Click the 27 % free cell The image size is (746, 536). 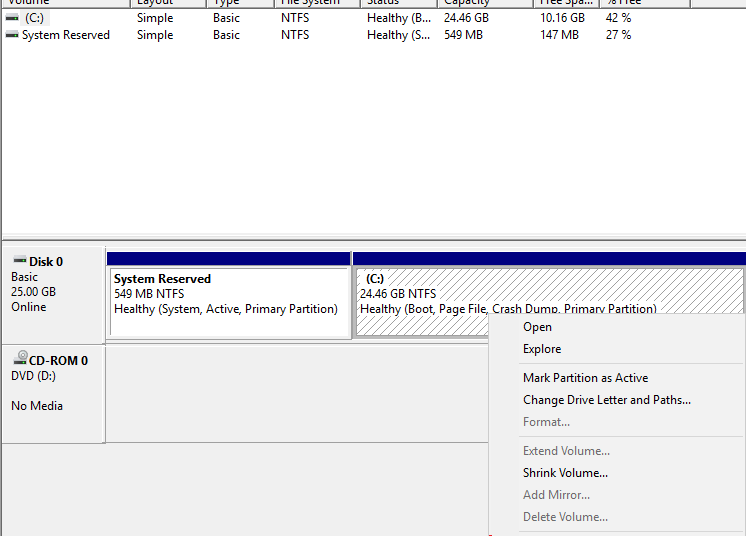(618, 35)
